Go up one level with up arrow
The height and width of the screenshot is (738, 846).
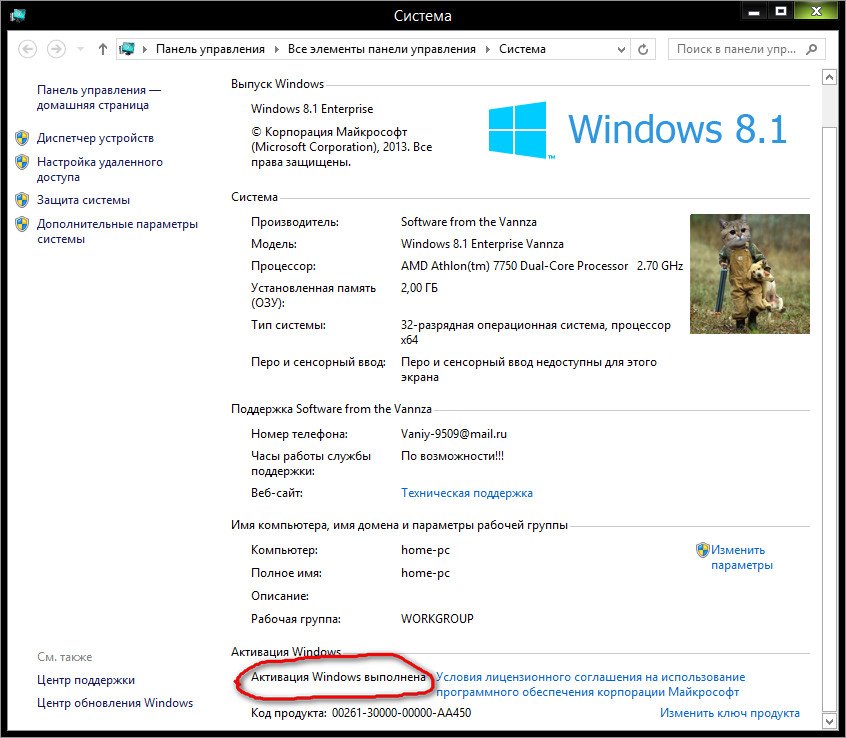coord(103,49)
